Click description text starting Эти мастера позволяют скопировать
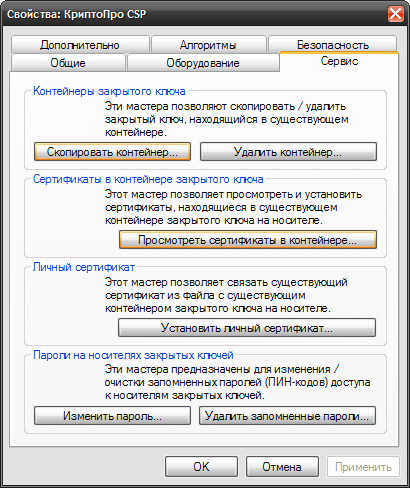Screen dimensions: 410x488 coord(227,119)
